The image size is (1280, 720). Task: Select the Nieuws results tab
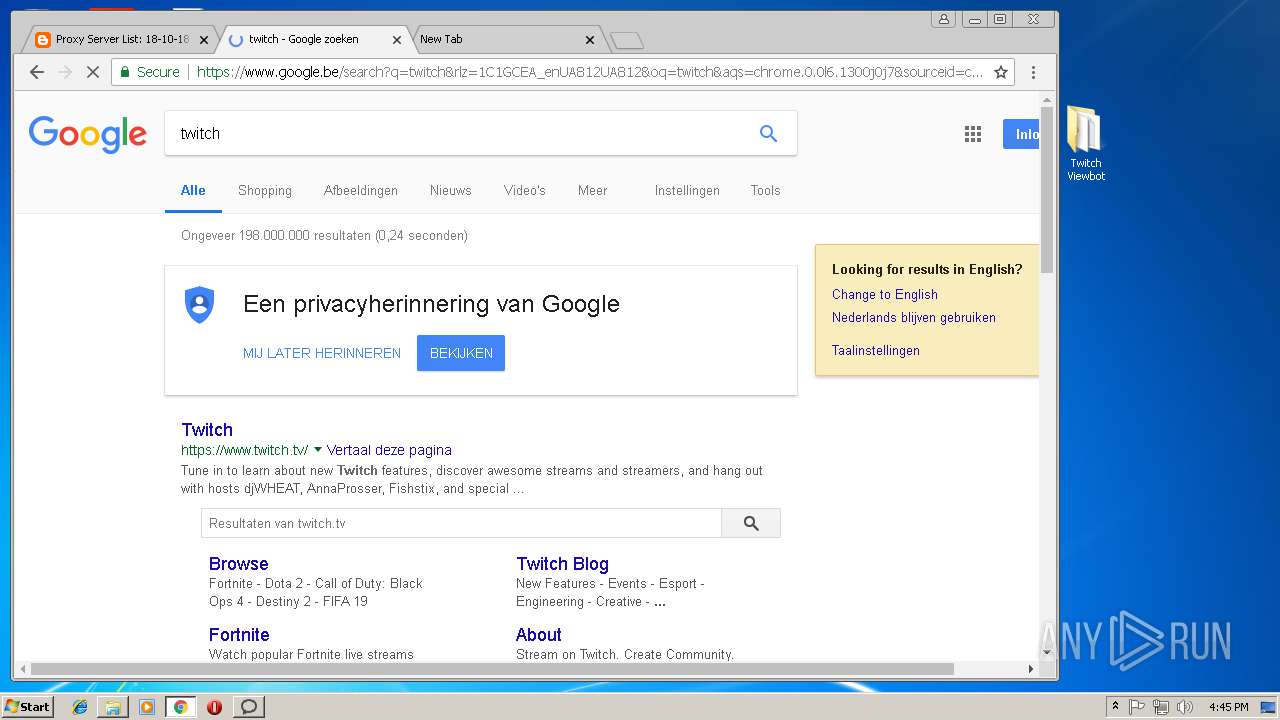(451, 190)
